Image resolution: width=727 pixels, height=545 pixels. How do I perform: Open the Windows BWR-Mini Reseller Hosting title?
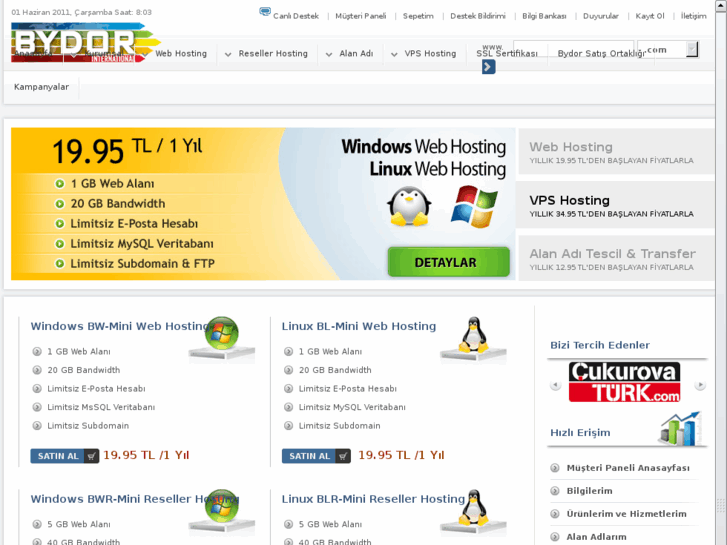134,499
